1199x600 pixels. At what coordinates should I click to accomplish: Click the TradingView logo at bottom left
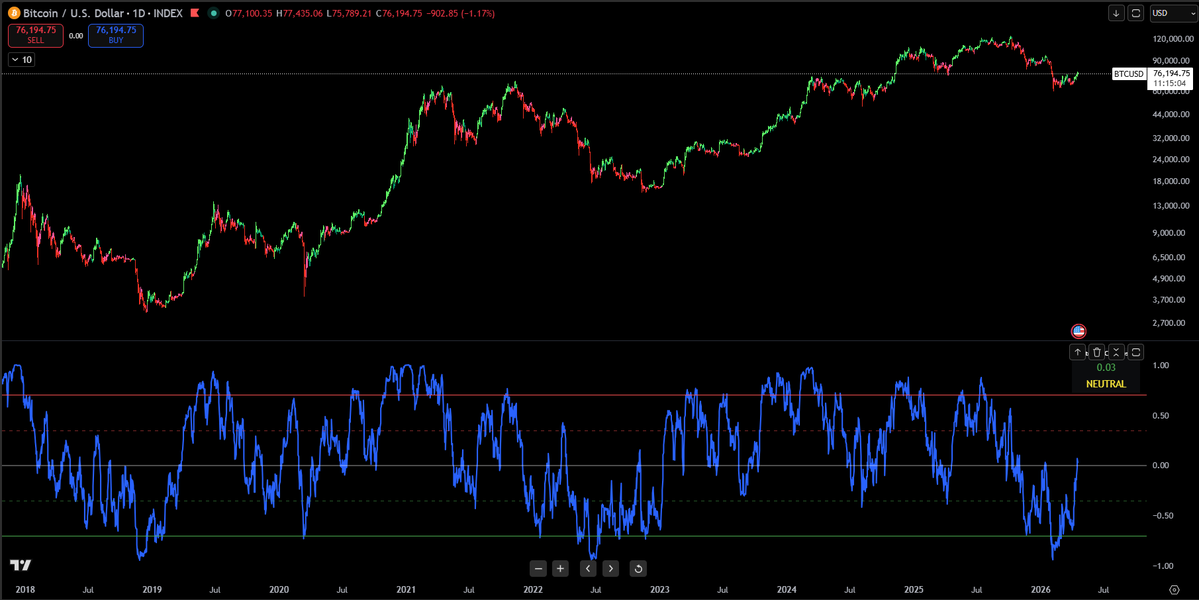tap(20, 565)
